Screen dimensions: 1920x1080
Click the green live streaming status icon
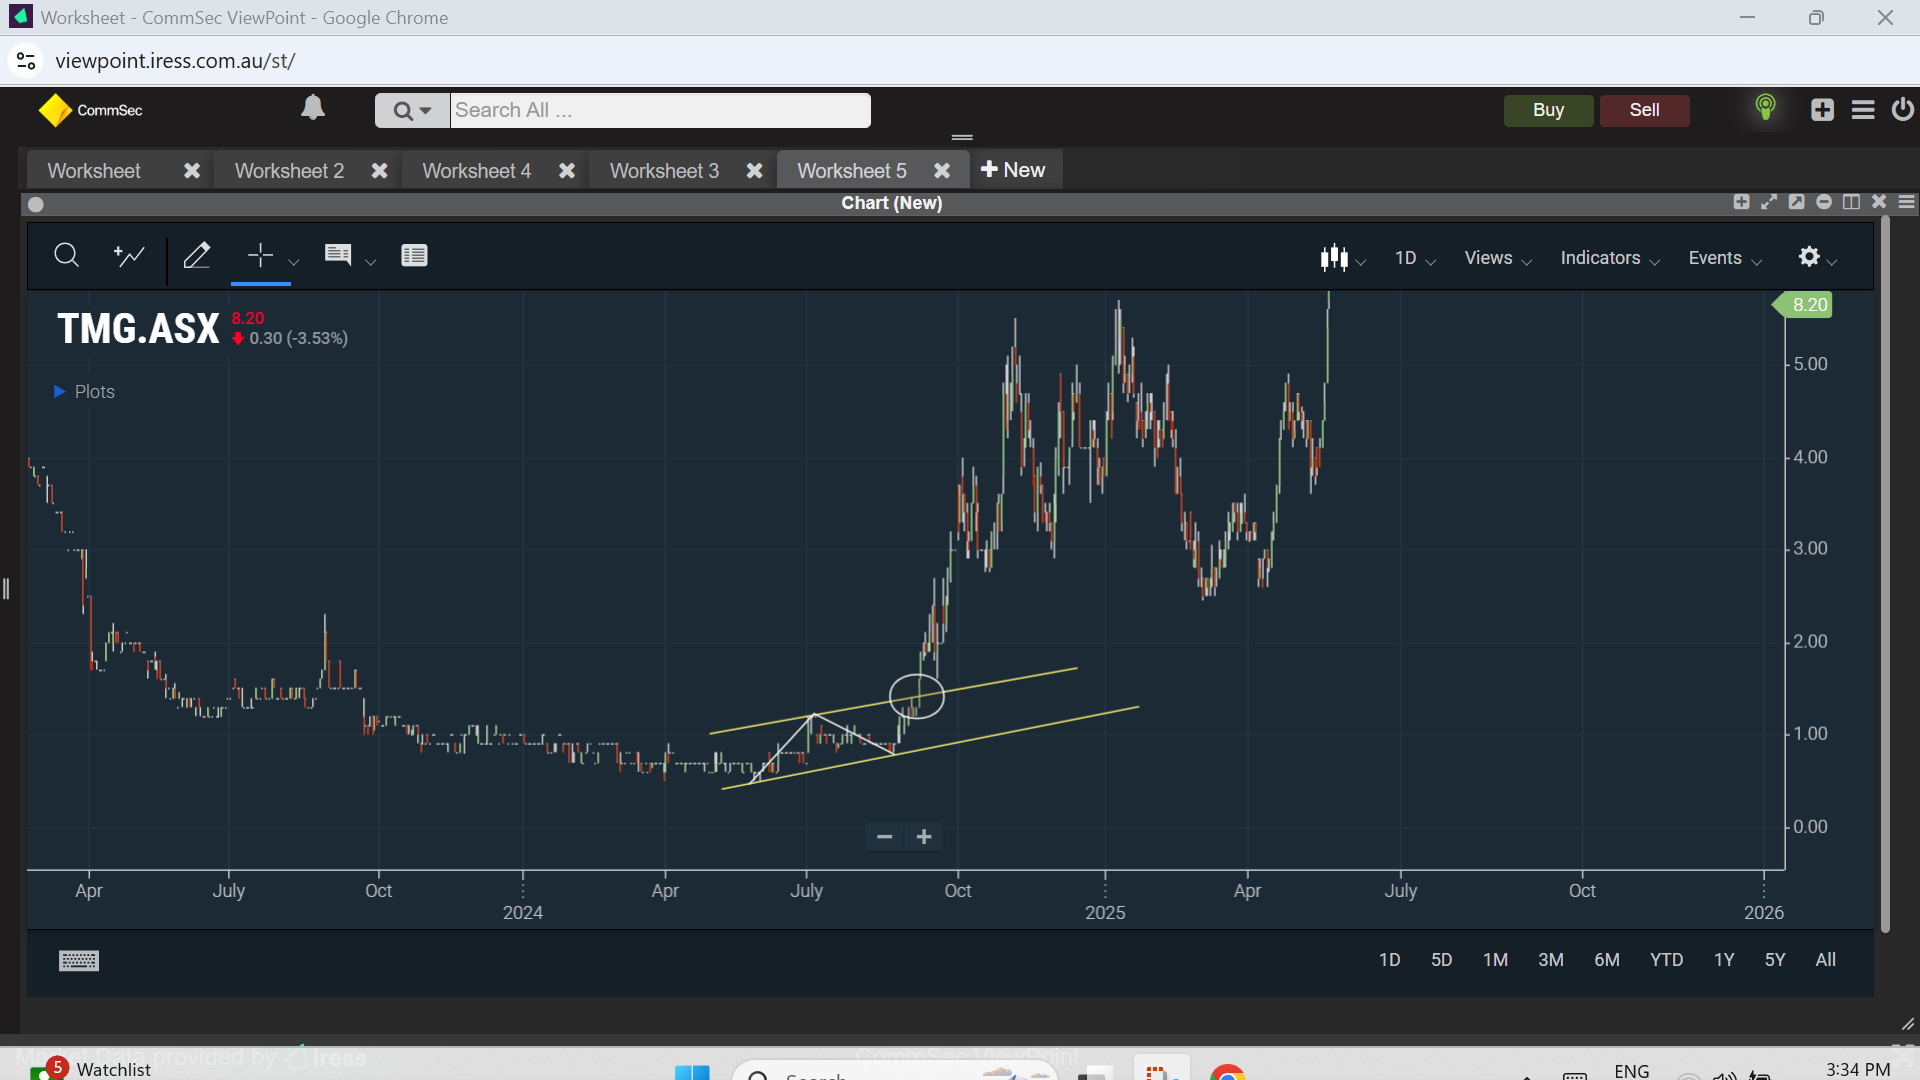tap(1765, 108)
